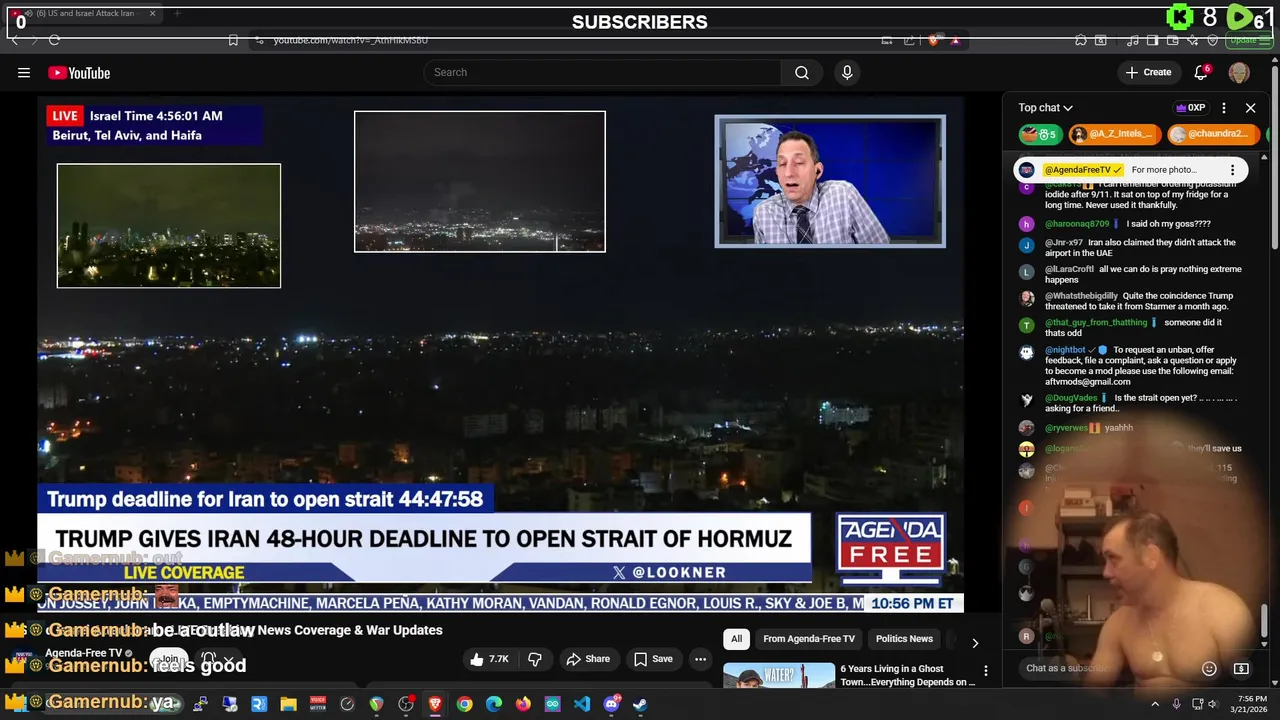Open Google Chrome in the taskbar
This screenshot has width=1280, height=720.
[464, 704]
